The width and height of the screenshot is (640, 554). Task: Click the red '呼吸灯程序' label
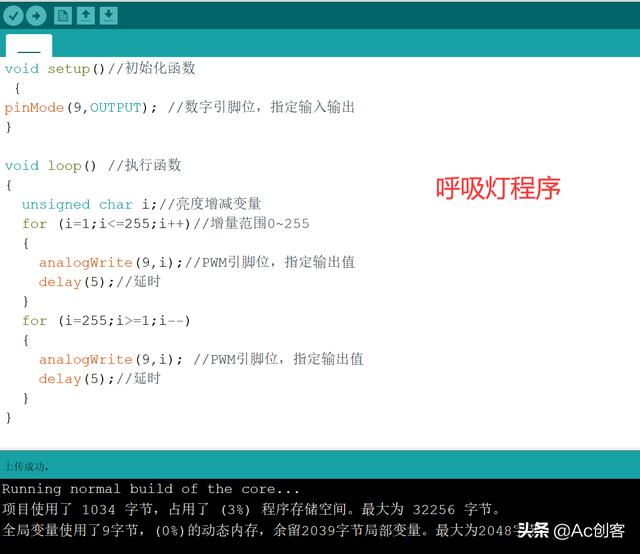(498, 189)
